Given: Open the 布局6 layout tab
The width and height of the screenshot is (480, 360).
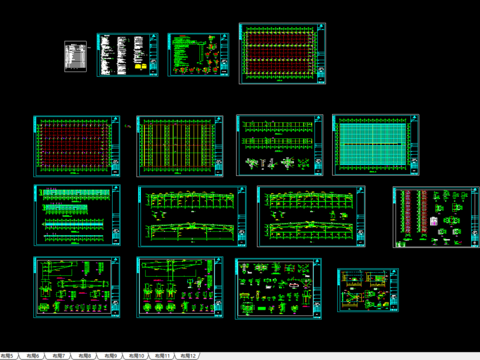Looking at the screenshot, I should coord(33,356).
